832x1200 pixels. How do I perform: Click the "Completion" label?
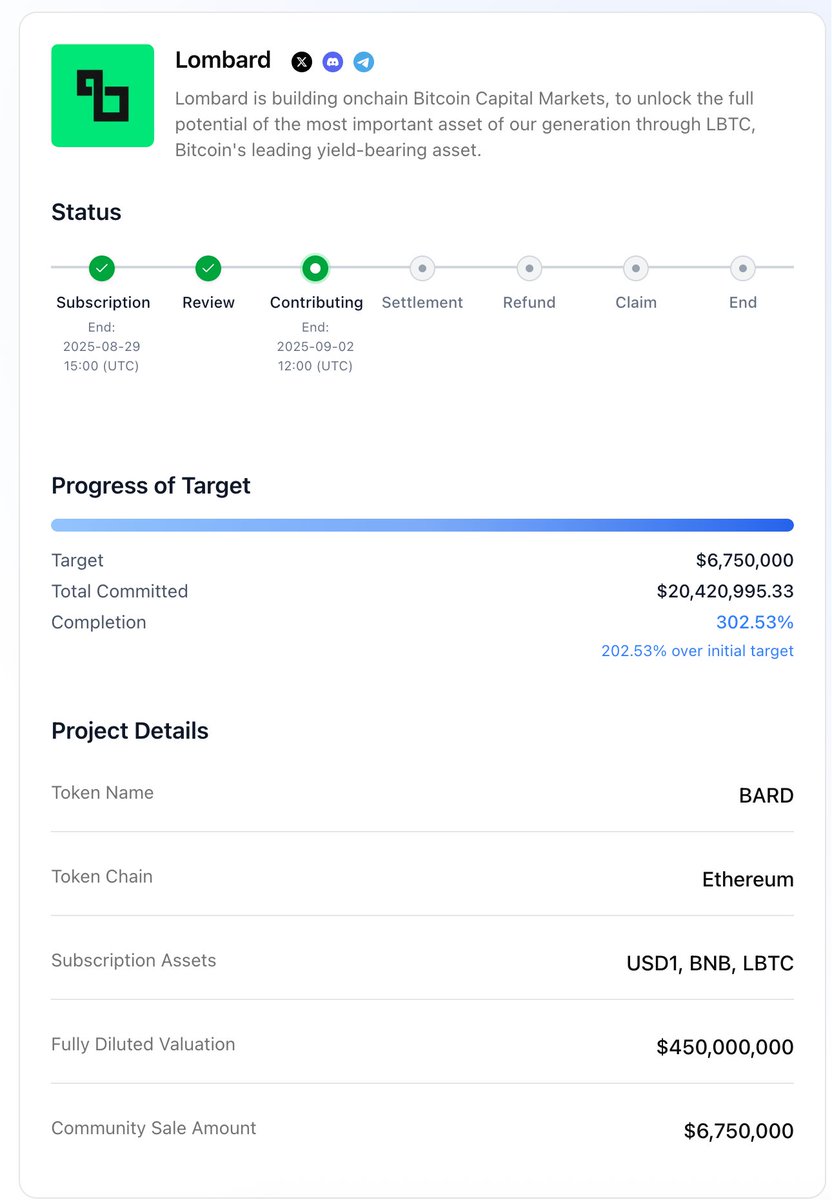[99, 622]
